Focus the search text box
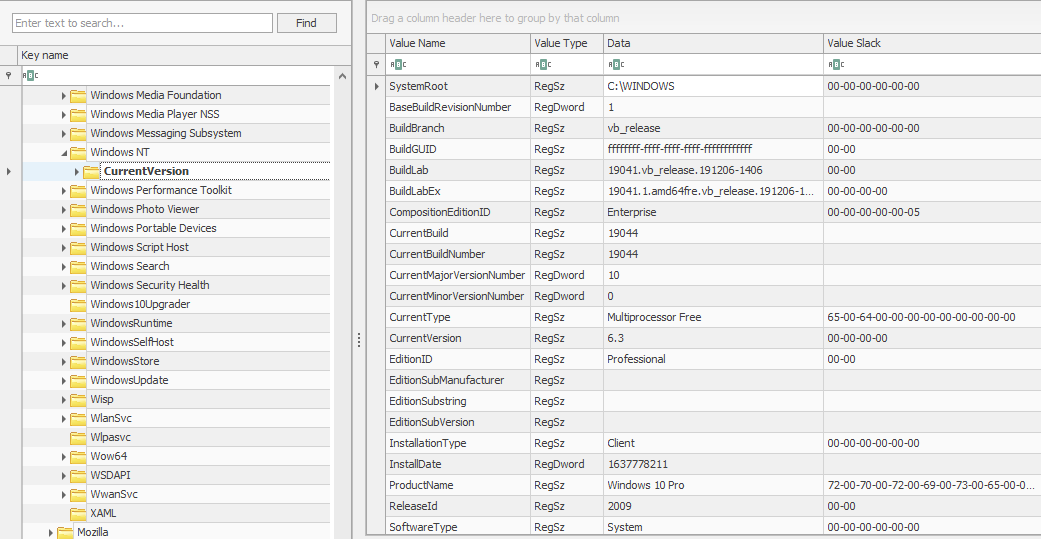Viewport: 1041px width, 539px height. coord(142,22)
